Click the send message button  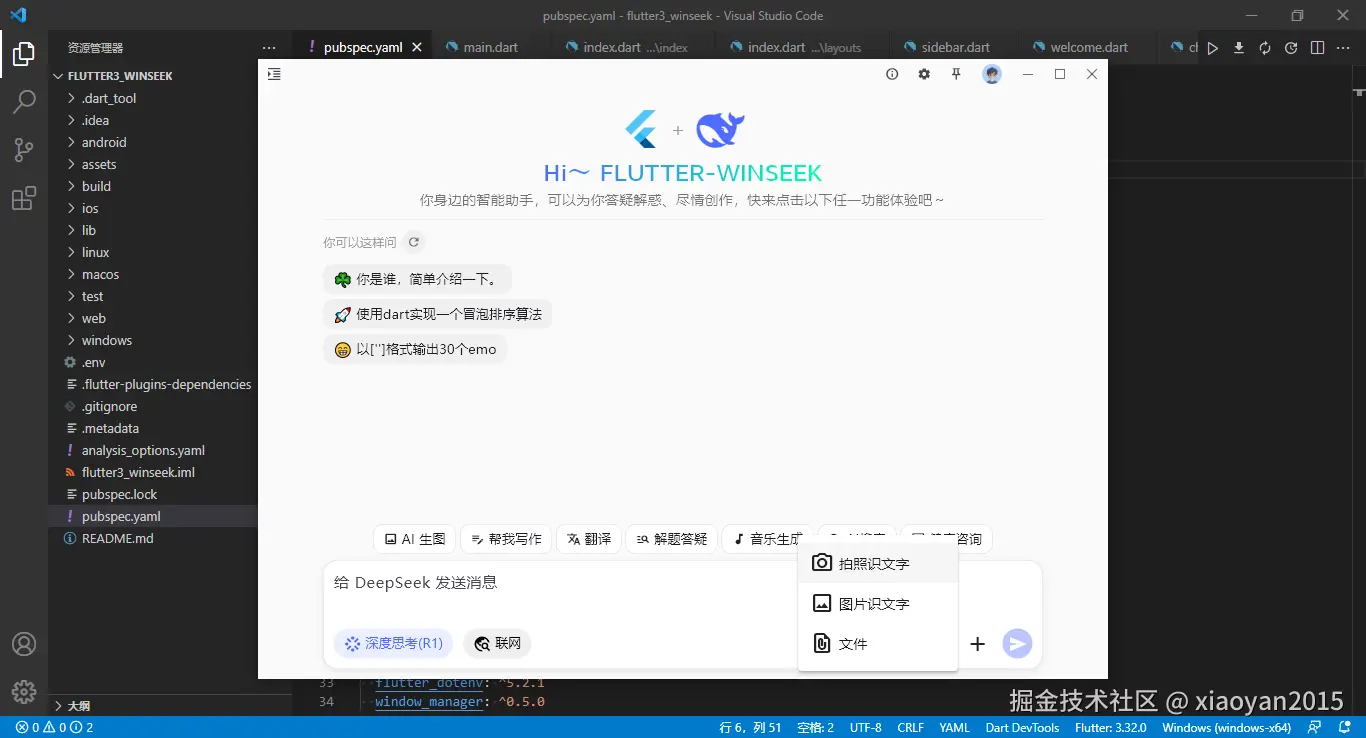pos(1017,644)
